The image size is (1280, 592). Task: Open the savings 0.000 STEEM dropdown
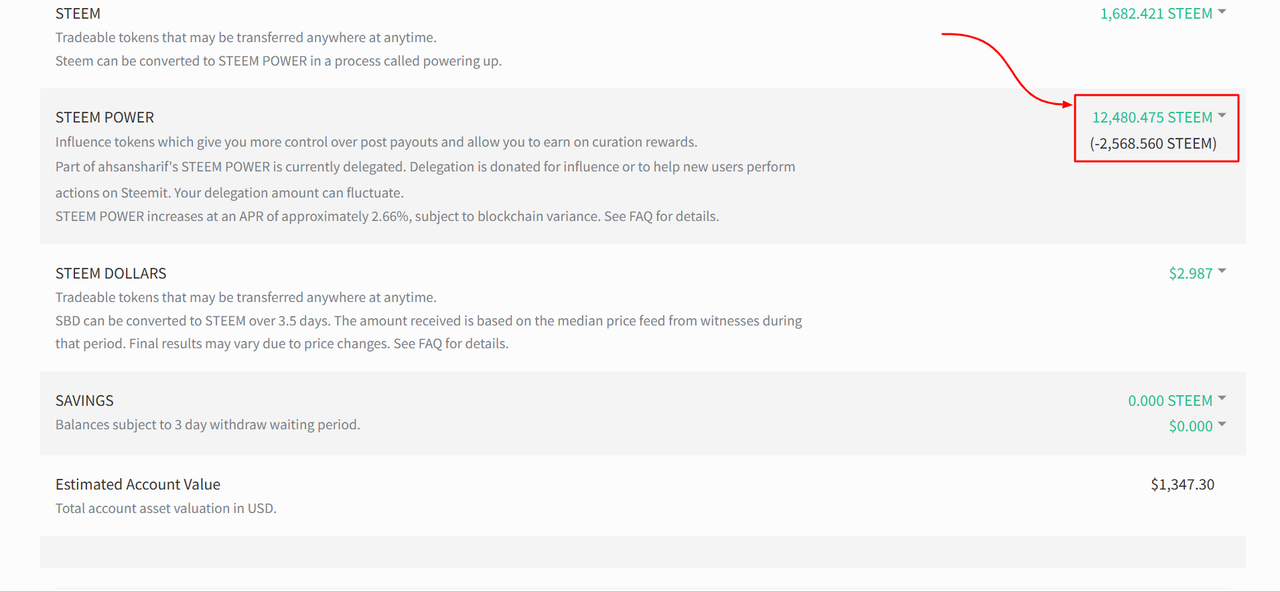click(1170, 400)
